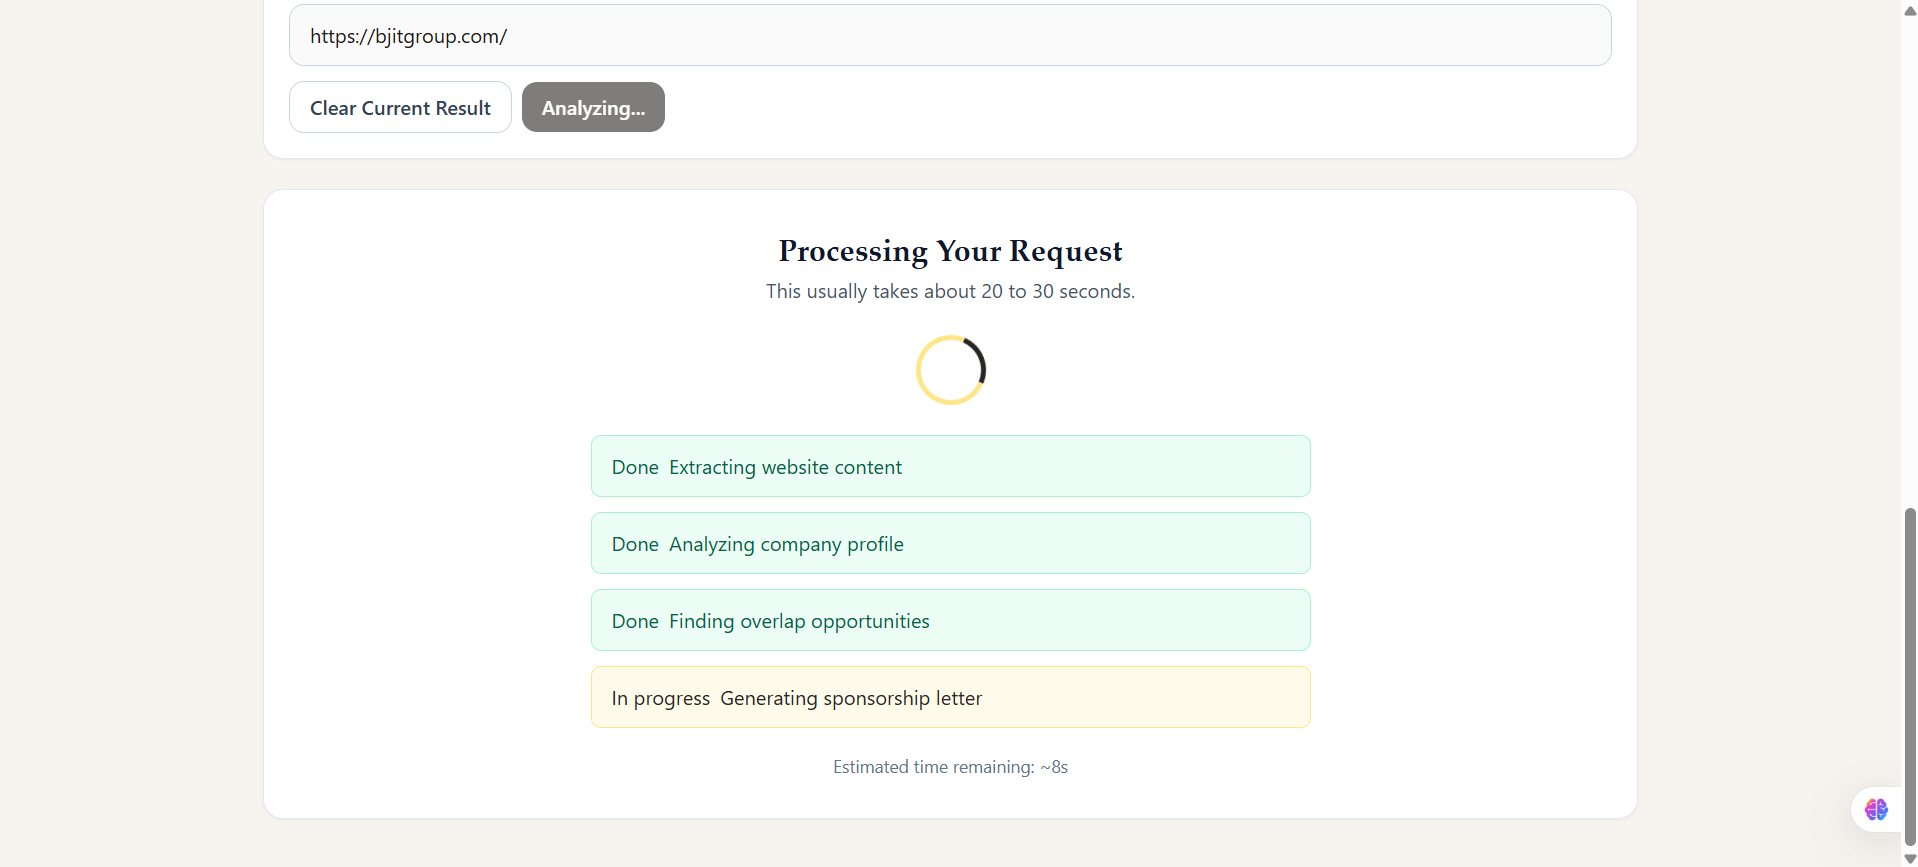Click Done label beside Analyzing company profile
Image resolution: width=1918 pixels, height=867 pixels.
pos(635,544)
